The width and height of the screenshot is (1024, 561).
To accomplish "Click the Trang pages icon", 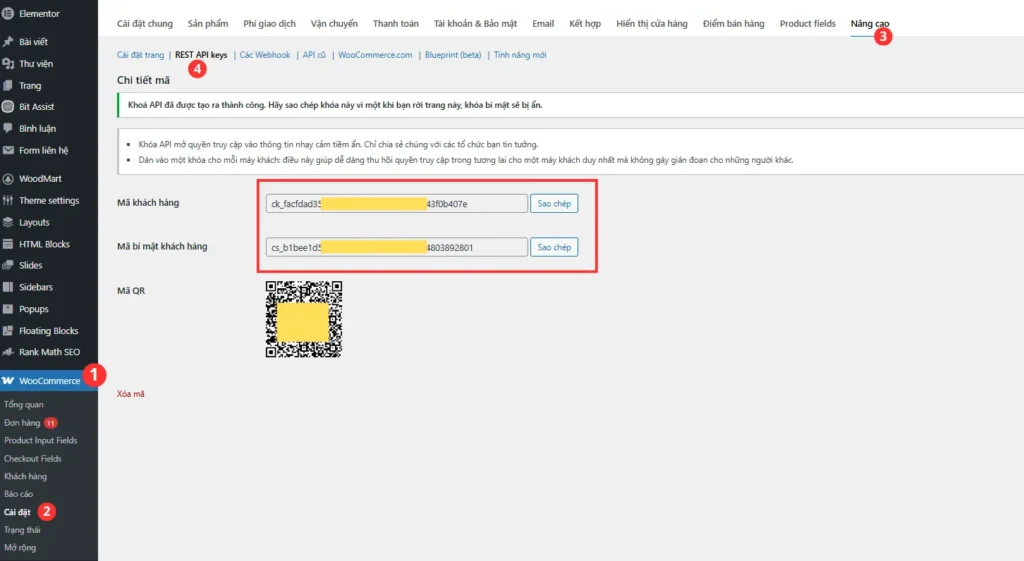I will click(x=8, y=86).
